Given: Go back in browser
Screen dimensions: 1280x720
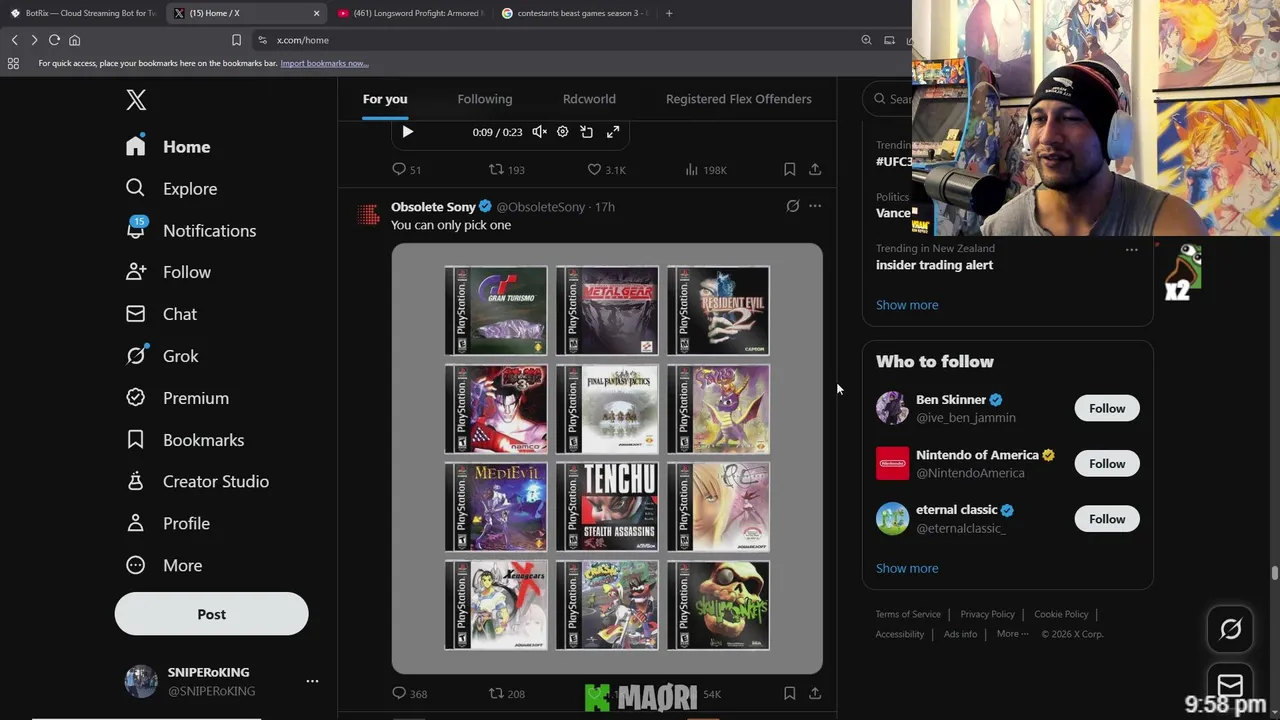Looking at the screenshot, I should [x=14, y=40].
